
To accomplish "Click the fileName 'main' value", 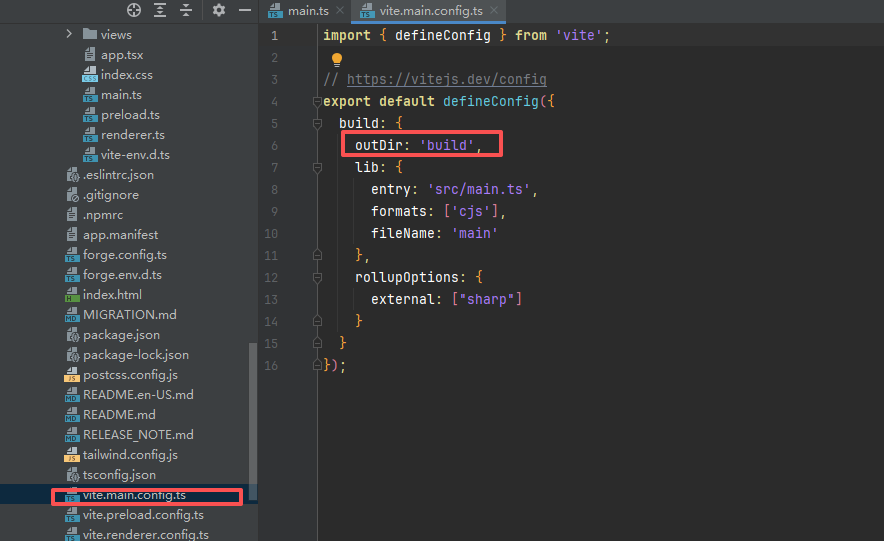I will point(475,233).
